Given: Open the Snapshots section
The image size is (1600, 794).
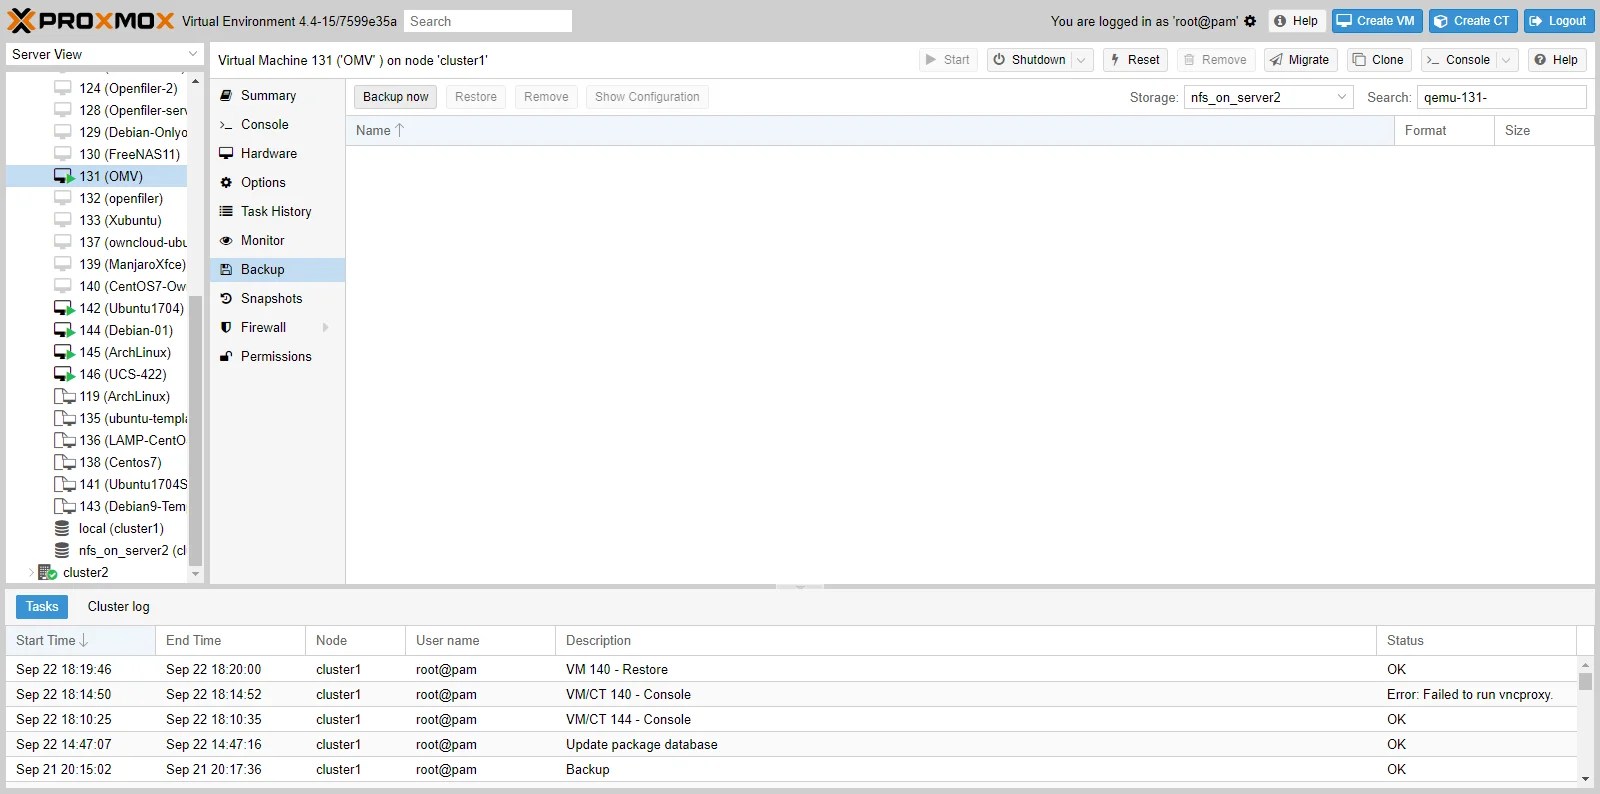Looking at the screenshot, I should point(277,298).
